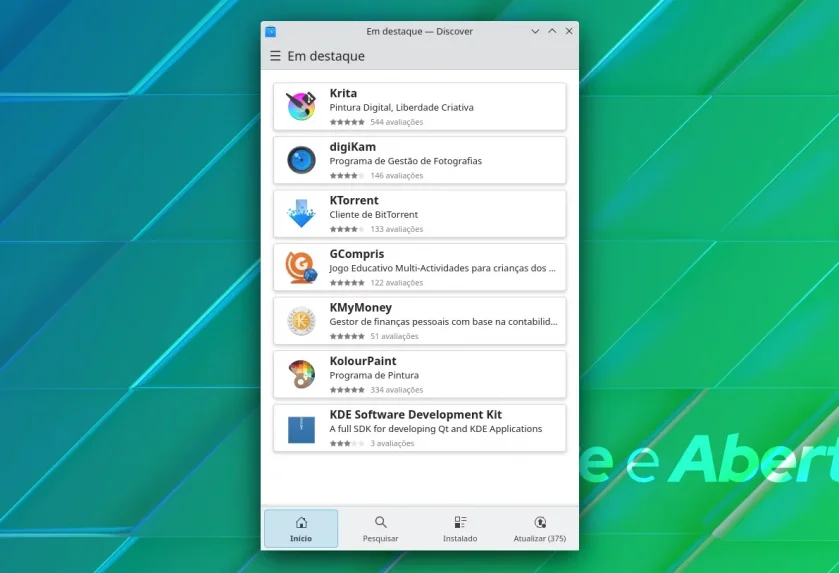Image resolution: width=840 pixels, height=573 pixels.
Task: Maximize window using the up chevron
Action: click(x=552, y=32)
